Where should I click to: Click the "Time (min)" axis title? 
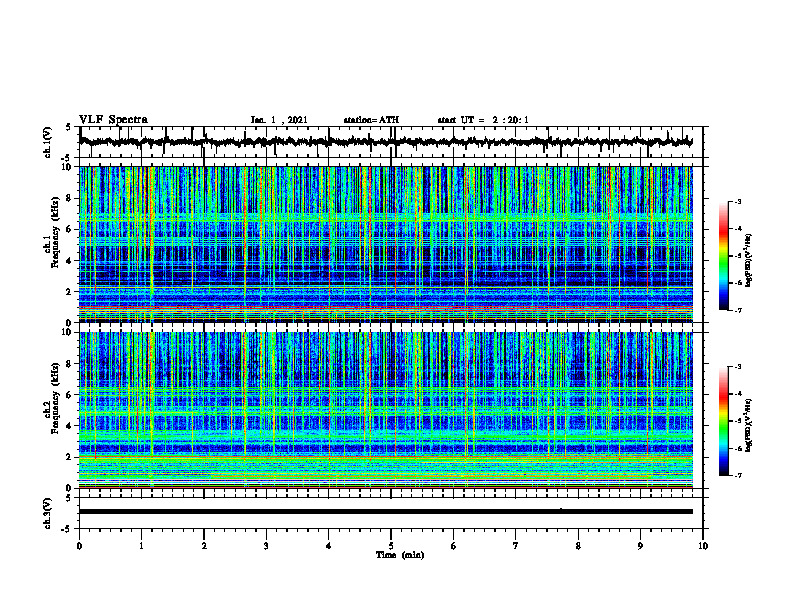(x=400, y=555)
